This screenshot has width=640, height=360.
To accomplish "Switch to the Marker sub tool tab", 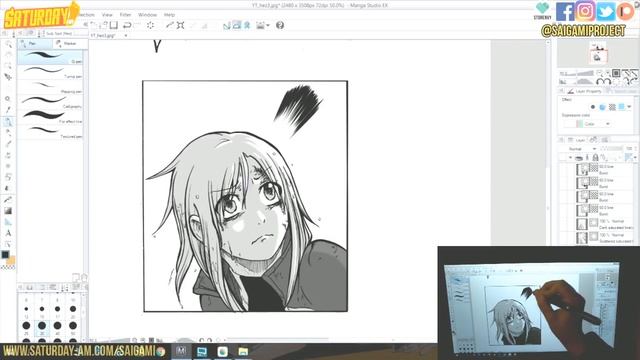I will pos(69,43).
